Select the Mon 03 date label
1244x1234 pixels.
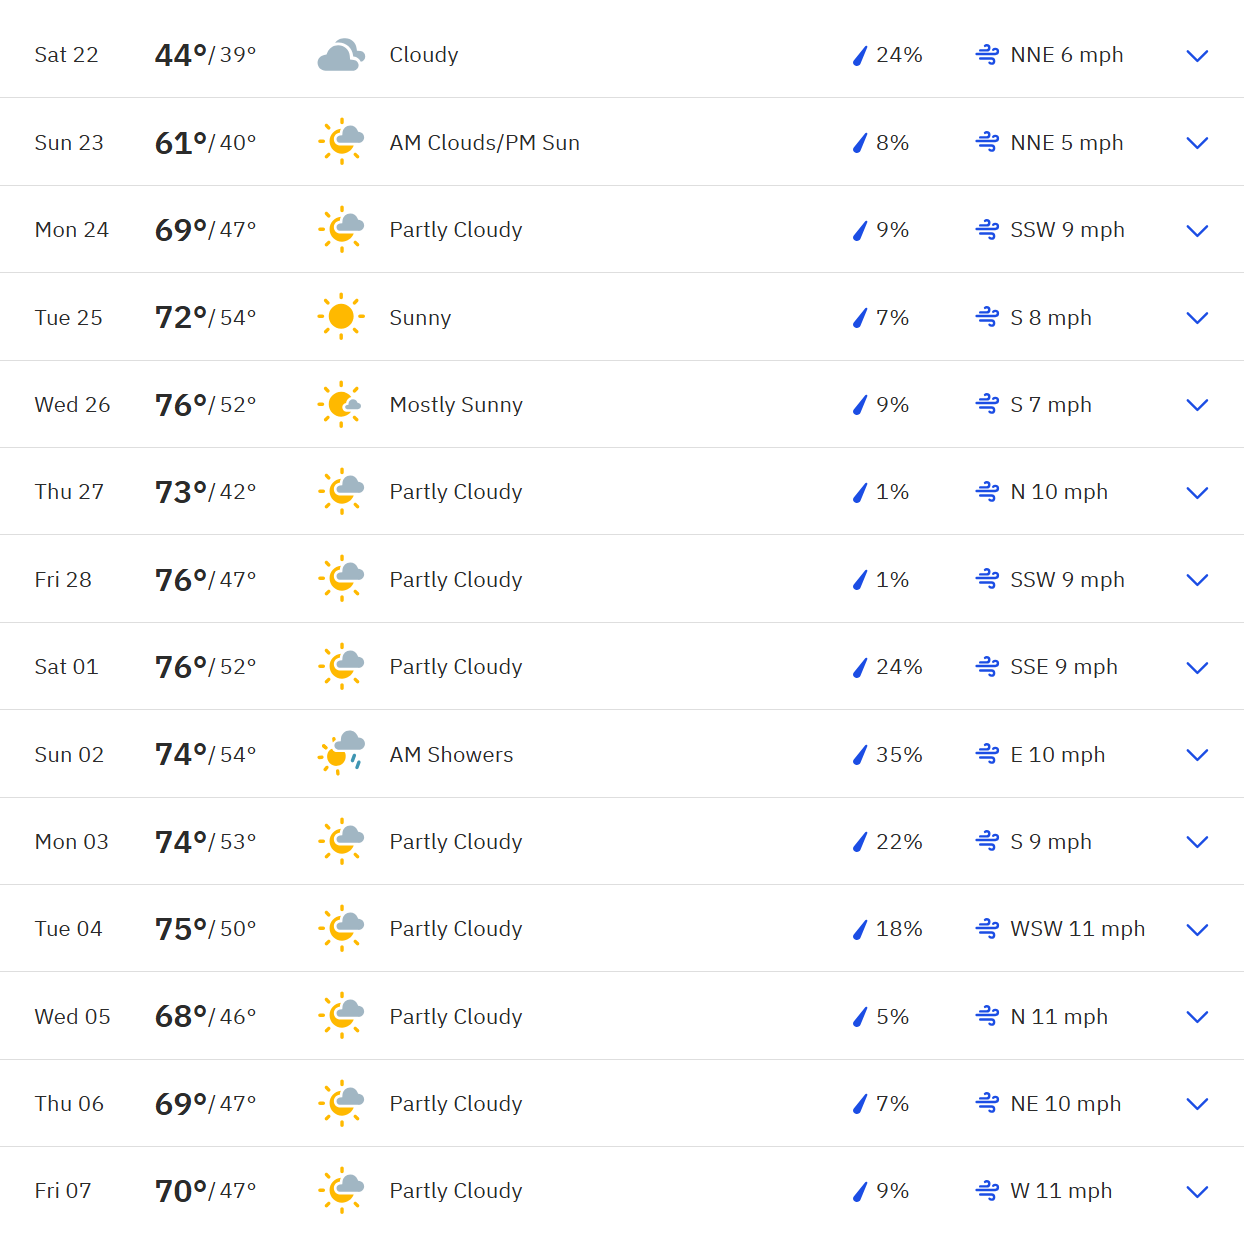pyautogui.click(x=72, y=842)
